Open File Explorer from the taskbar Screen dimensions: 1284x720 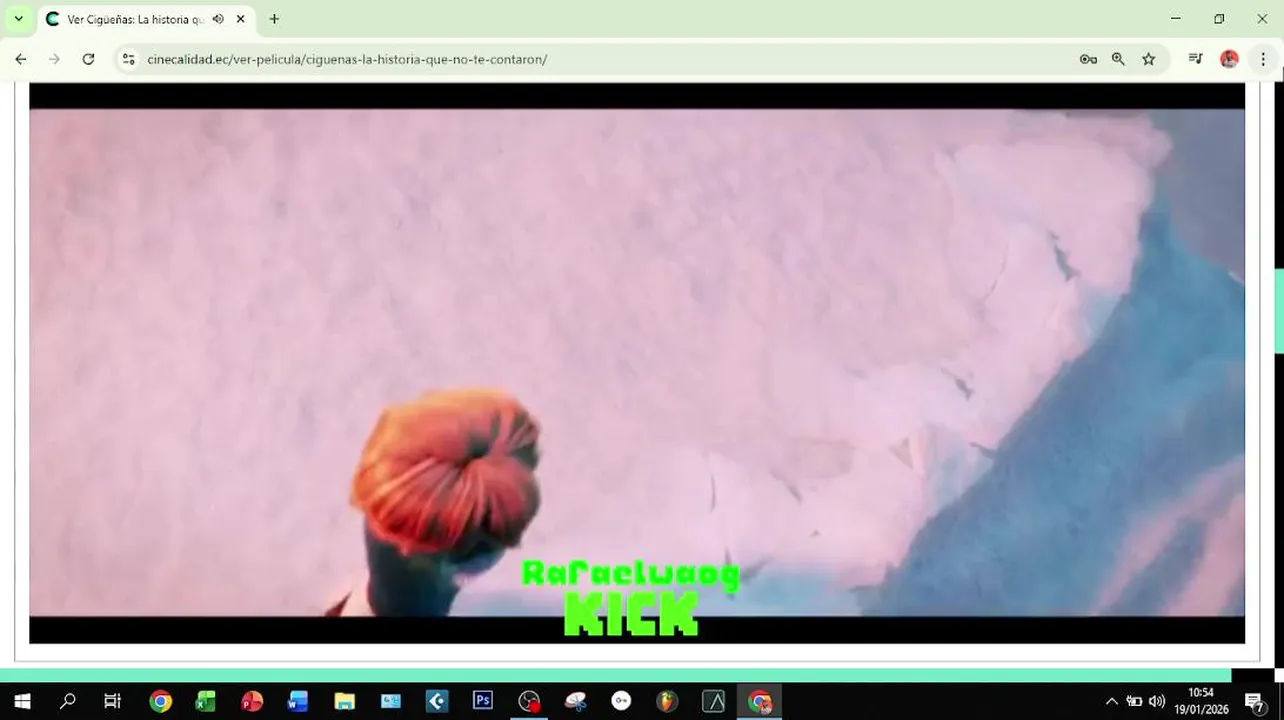pos(344,701)
